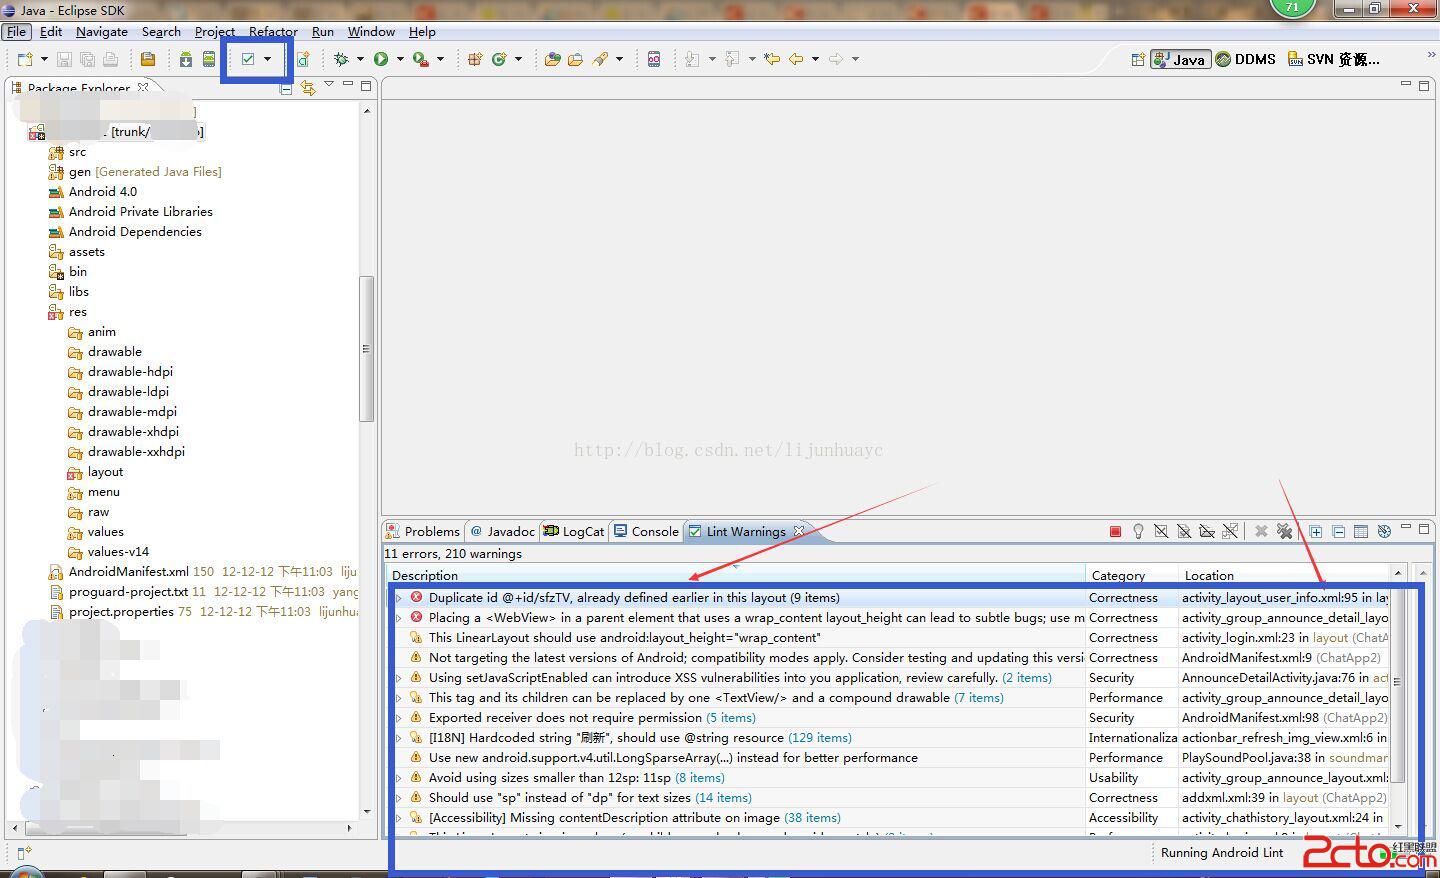Viewport: 1440px width, 878px height.
Task: Switch to the LogCat tab
Action: coord(574,531)
